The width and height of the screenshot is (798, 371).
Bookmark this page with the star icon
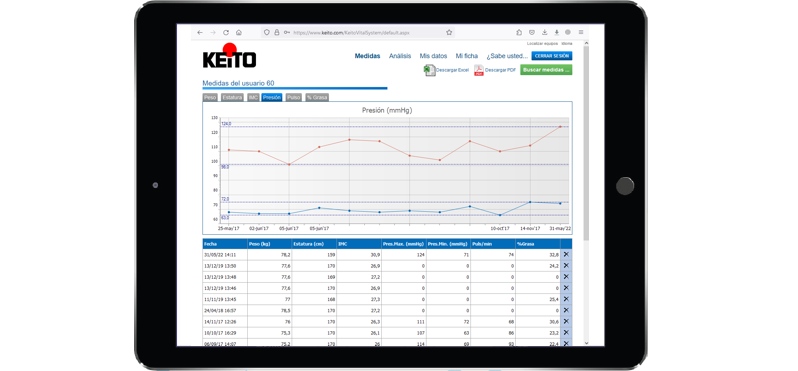coord(449,33)
